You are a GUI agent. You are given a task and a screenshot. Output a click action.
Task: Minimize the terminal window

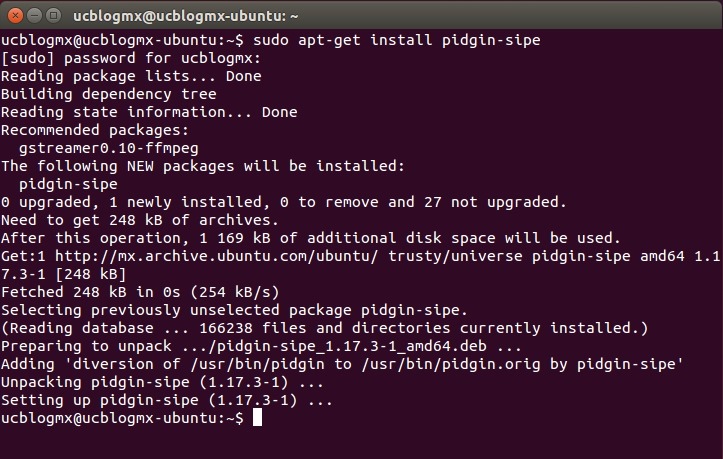[33, 14]
